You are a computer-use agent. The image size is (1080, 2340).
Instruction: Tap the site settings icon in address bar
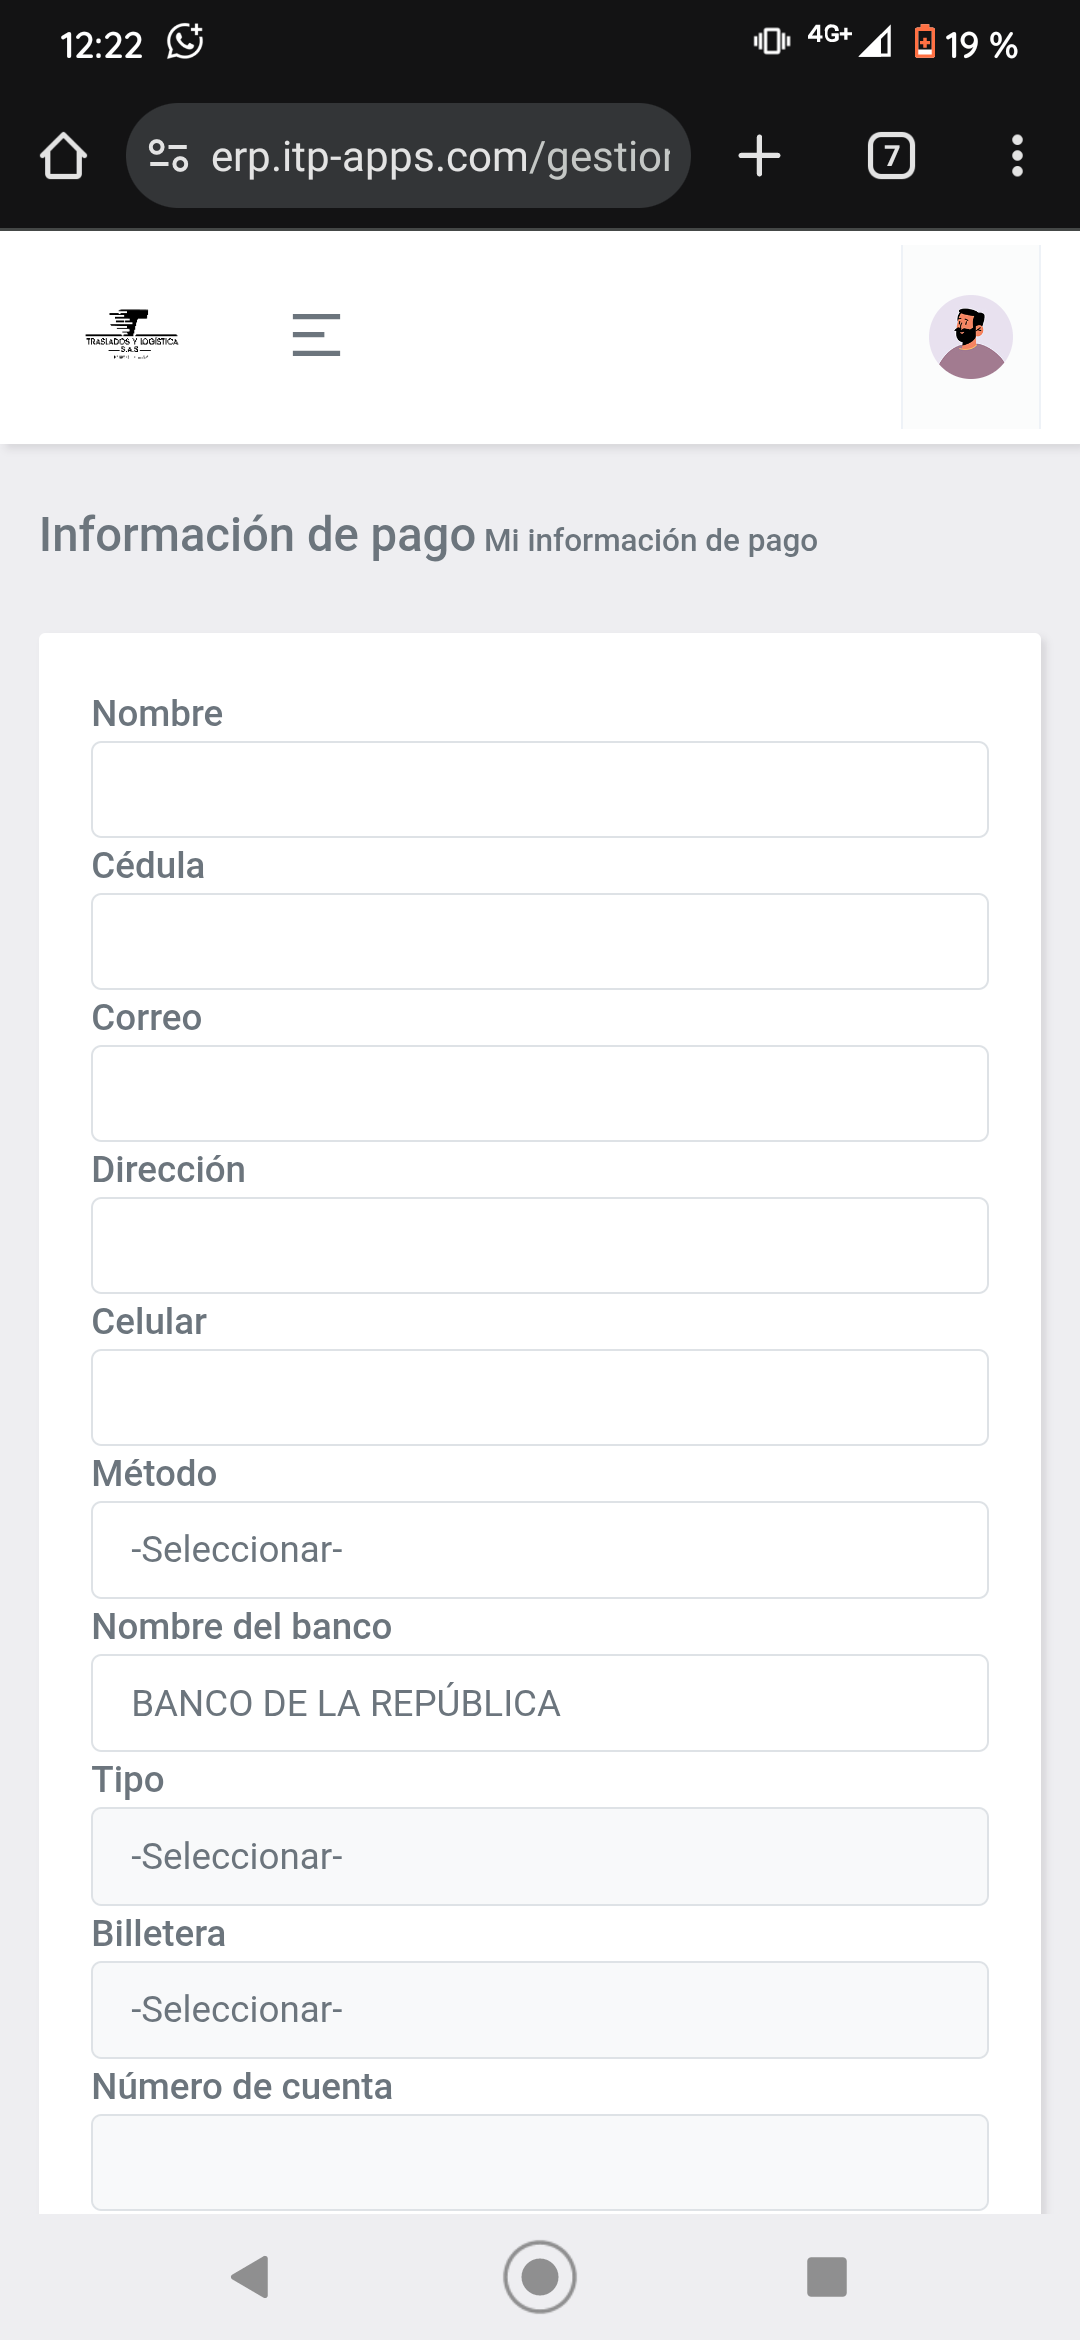[x=168, y=156]
